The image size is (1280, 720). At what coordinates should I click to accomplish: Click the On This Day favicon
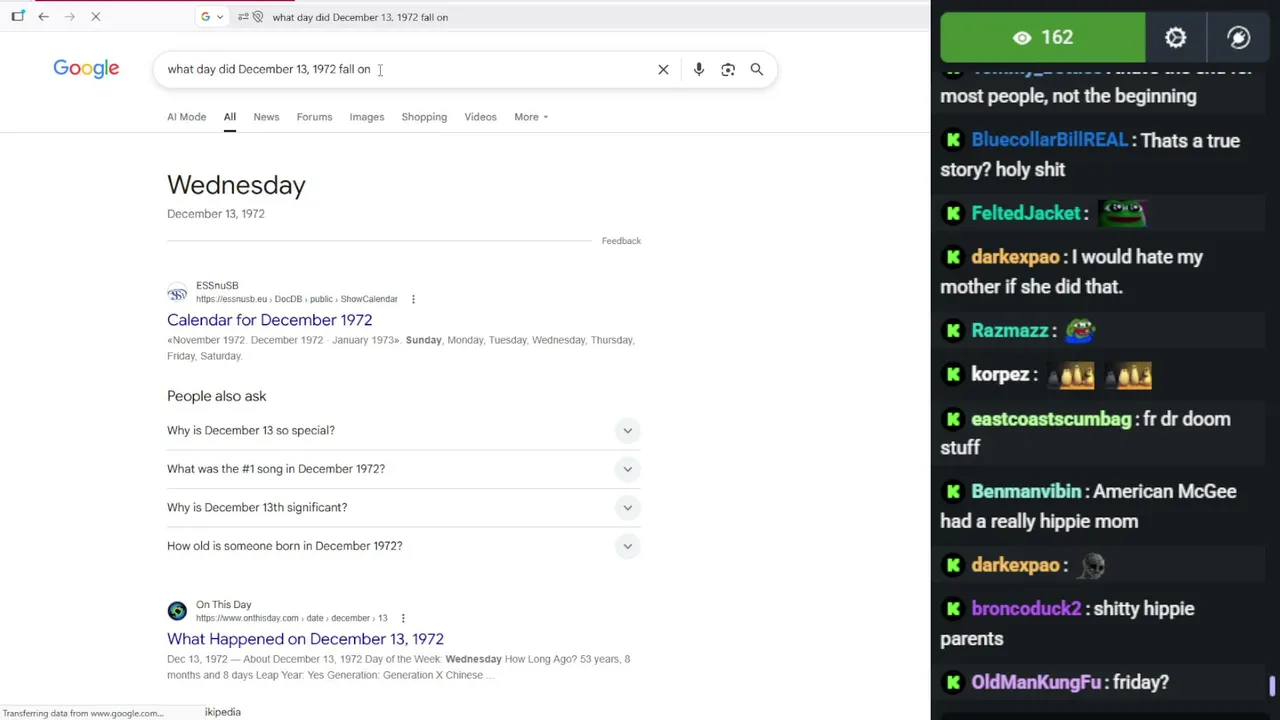177,611
